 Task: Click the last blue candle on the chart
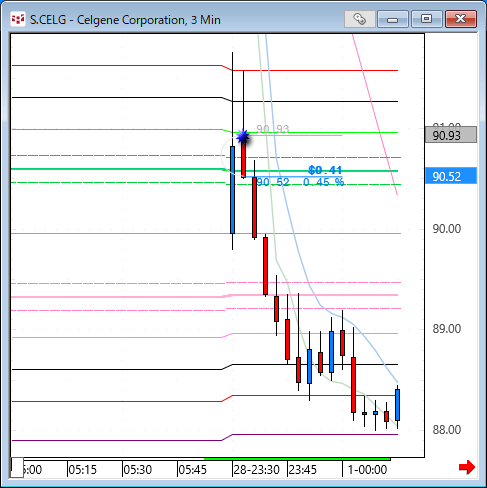click(397, 405)
